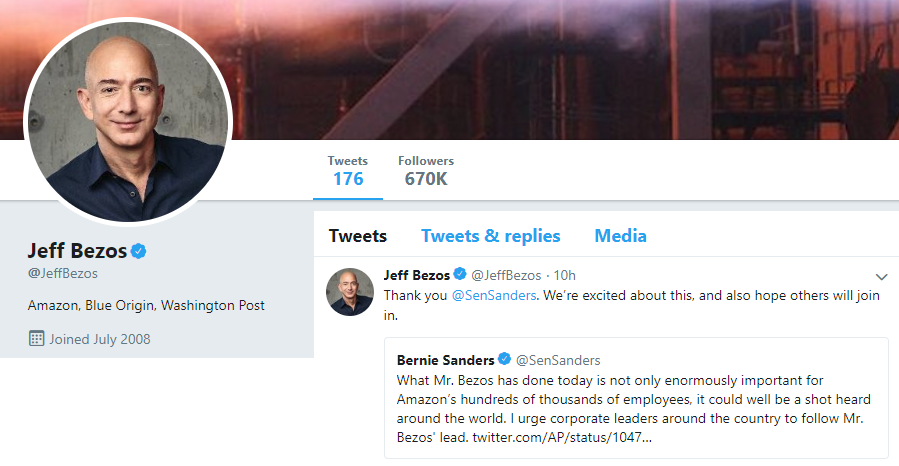This screenshot has width=899, height=466.
Task: Click @JeffBezos handle in tweet header
Action: pyautogui.click(x=506, y=276)
